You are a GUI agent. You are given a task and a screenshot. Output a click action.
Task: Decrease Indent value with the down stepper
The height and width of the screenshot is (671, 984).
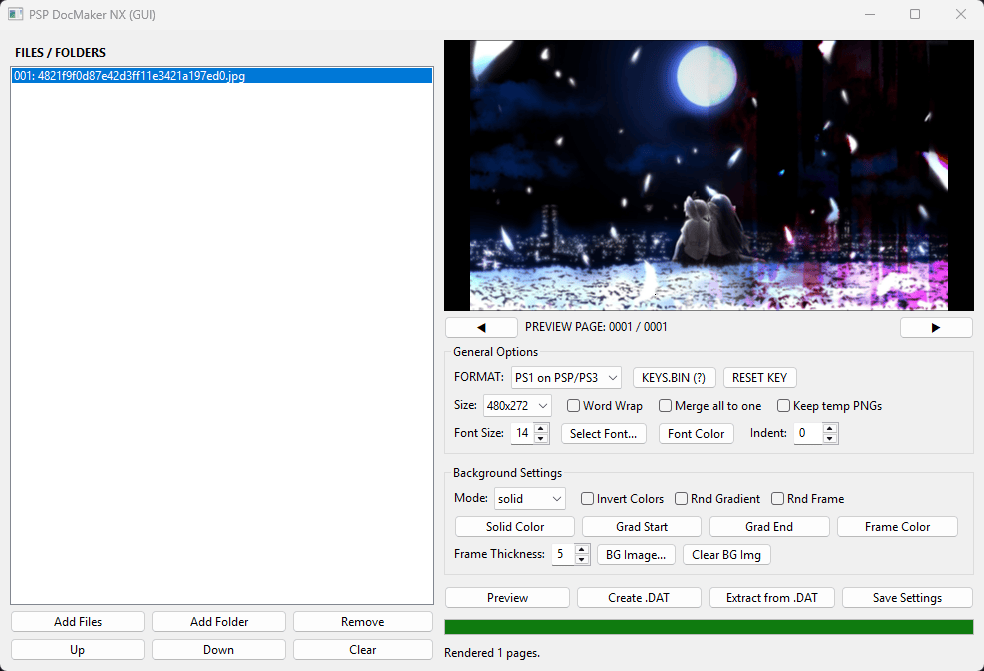830,438
